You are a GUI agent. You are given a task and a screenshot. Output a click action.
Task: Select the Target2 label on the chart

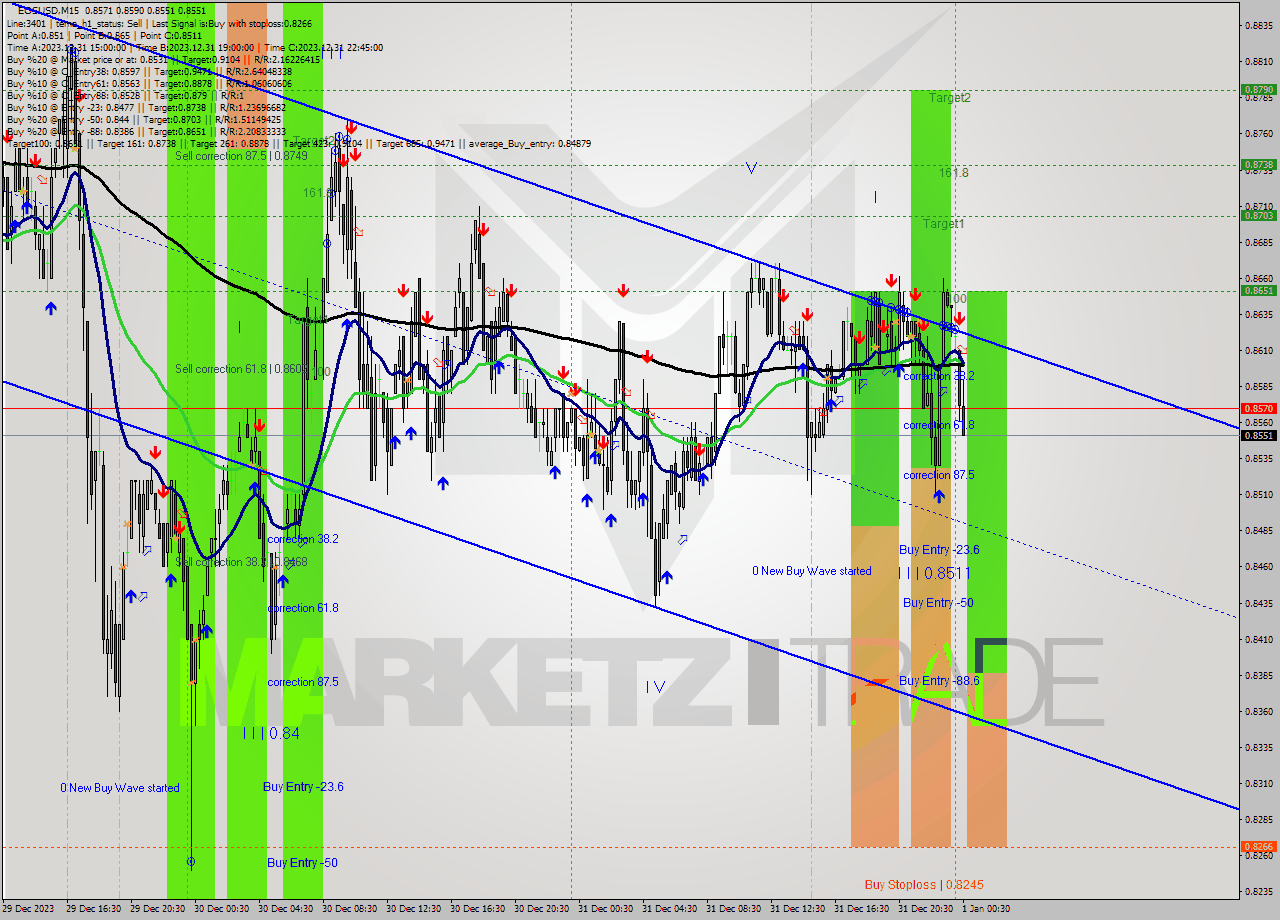949,98
